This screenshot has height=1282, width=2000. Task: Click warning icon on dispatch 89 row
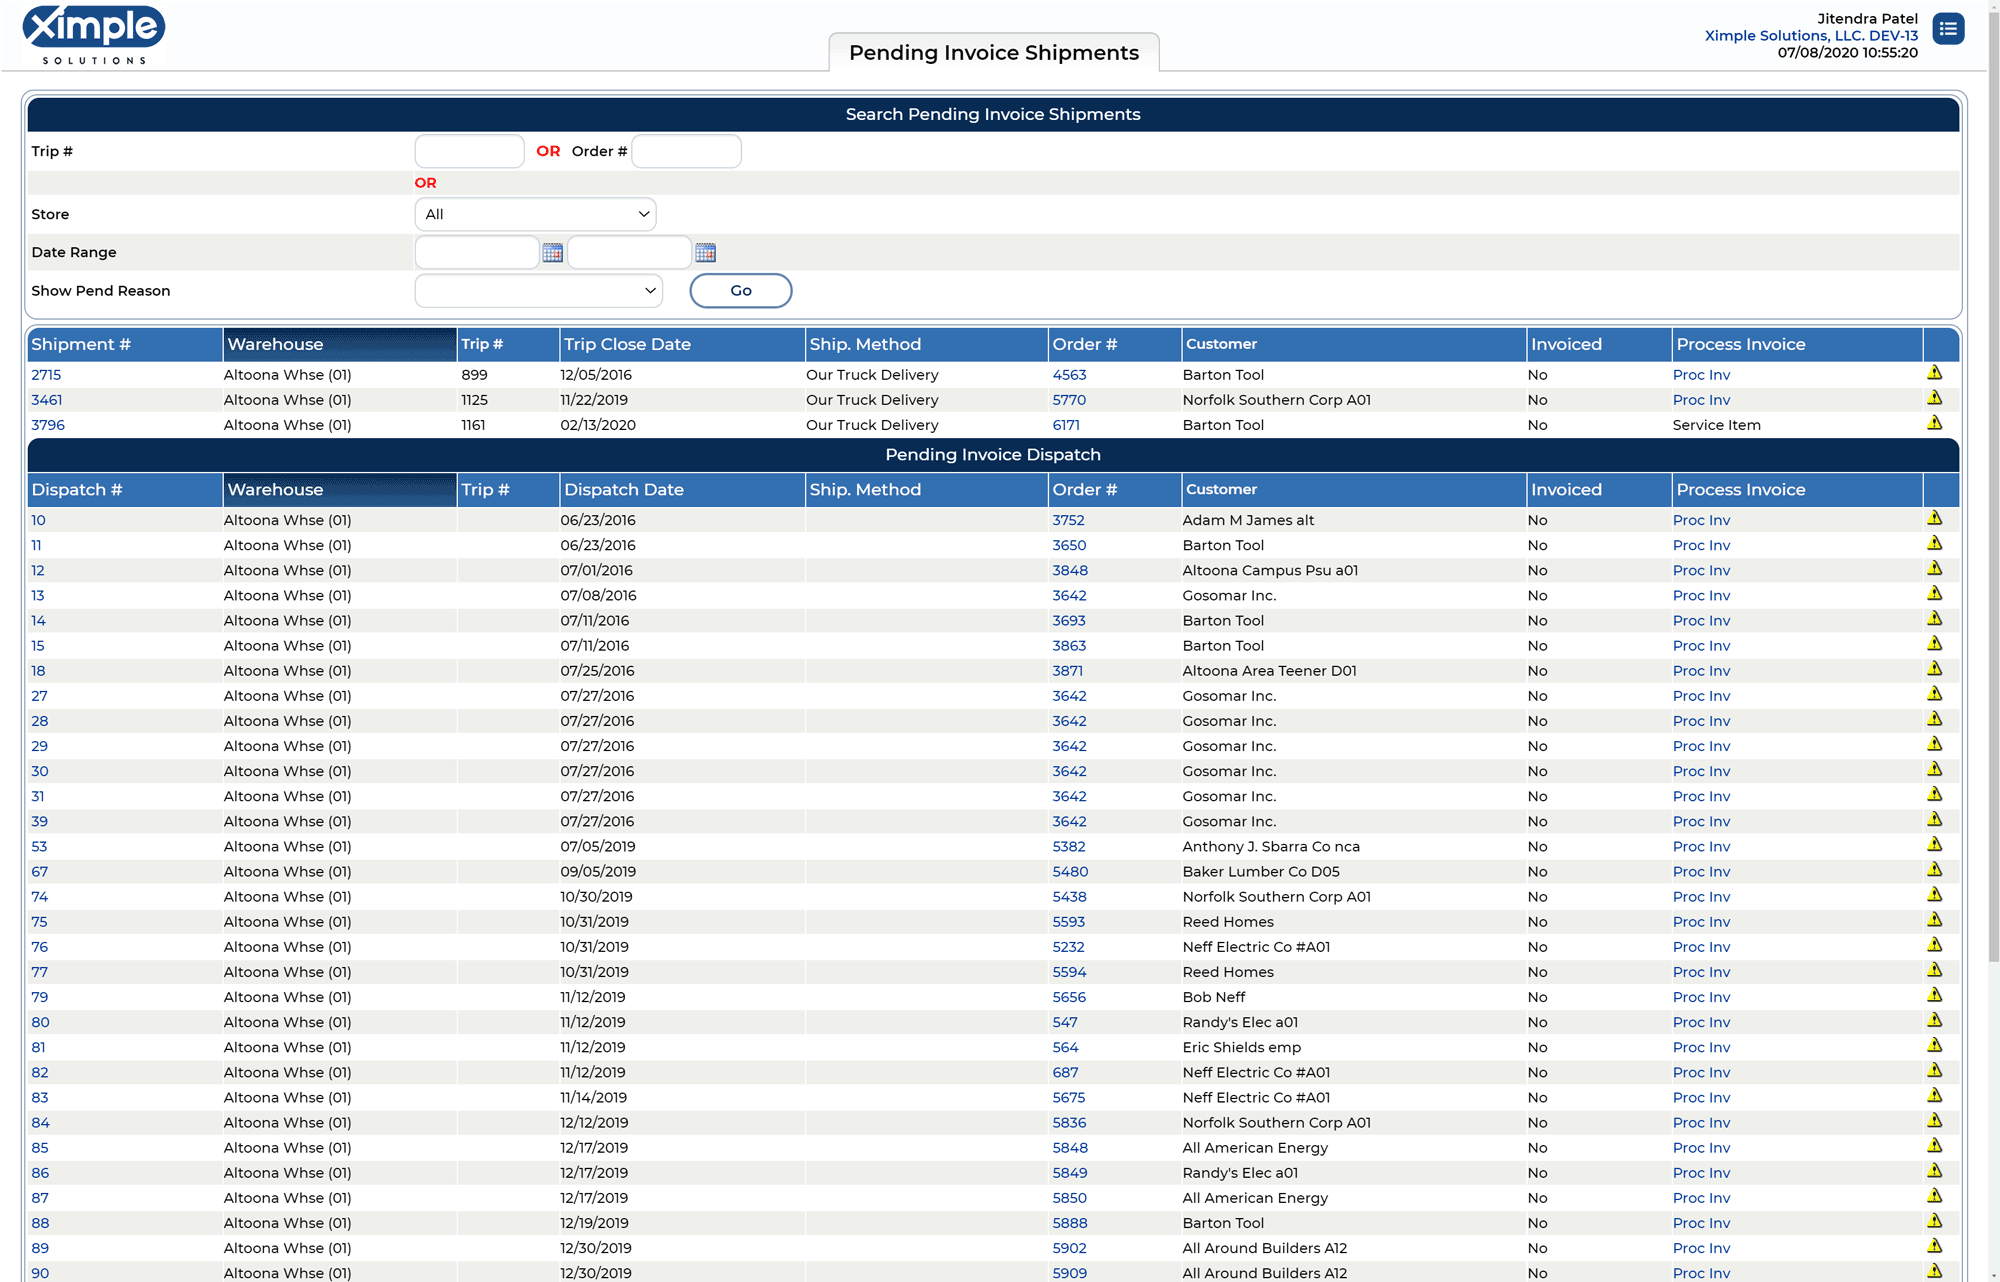[x=1936, y=1246]
